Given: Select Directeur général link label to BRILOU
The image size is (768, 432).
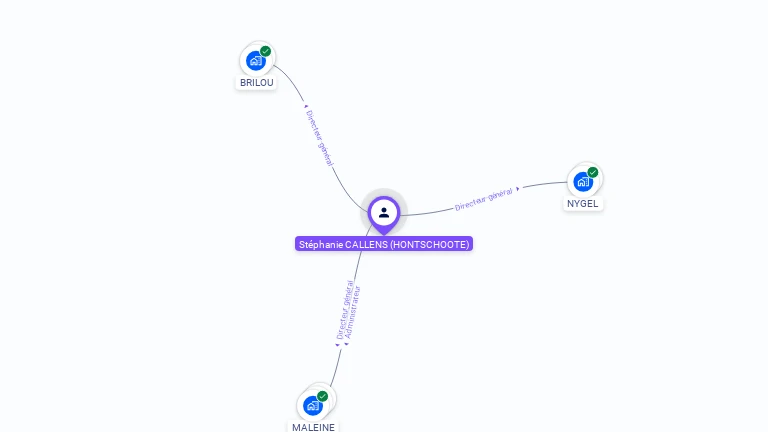Looking at the screenshot, I should point(319,138).
